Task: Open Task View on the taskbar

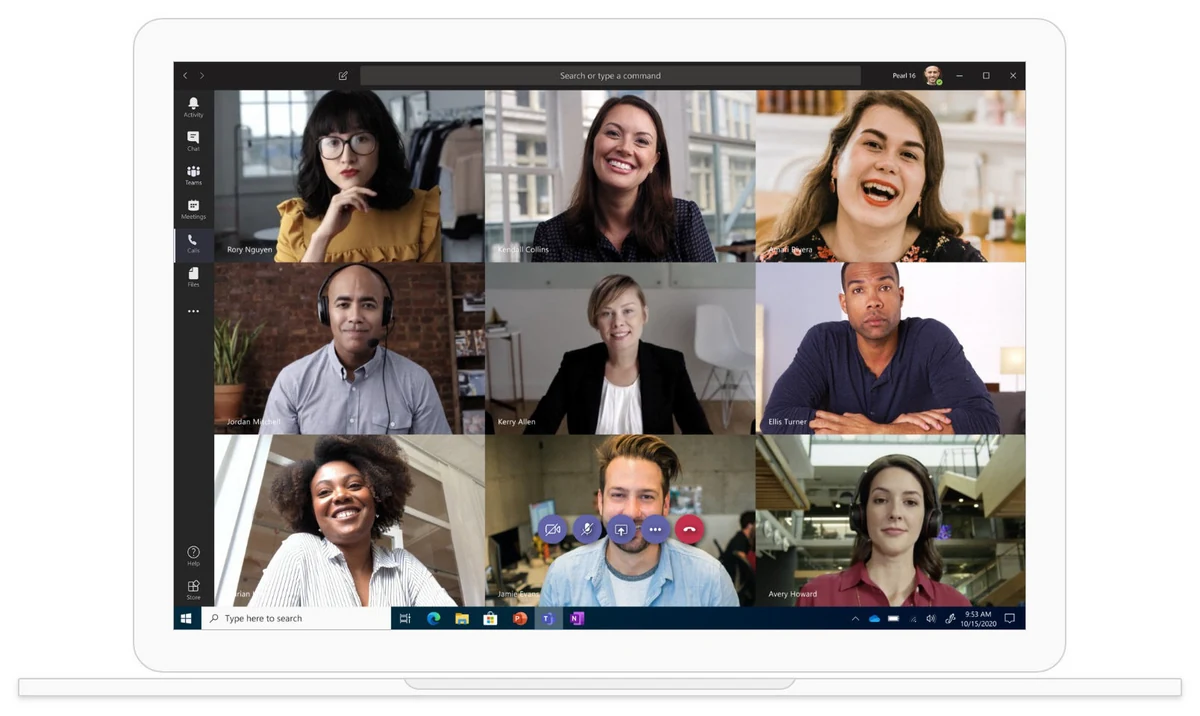Action: click(x=405, y=619)
